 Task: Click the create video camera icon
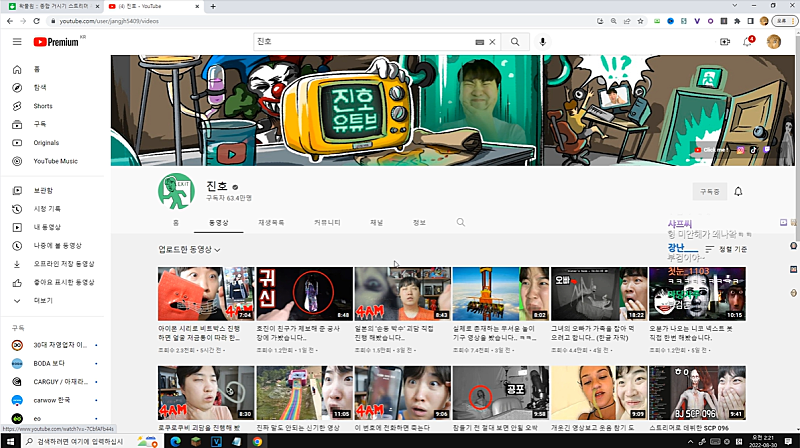coord(725,42)
